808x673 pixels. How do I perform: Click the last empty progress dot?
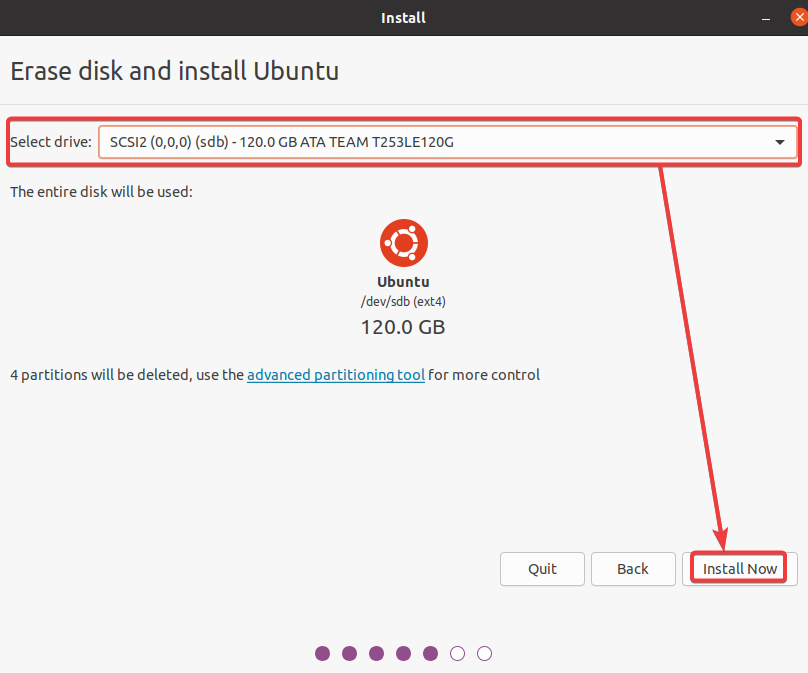tap(484, 653)
